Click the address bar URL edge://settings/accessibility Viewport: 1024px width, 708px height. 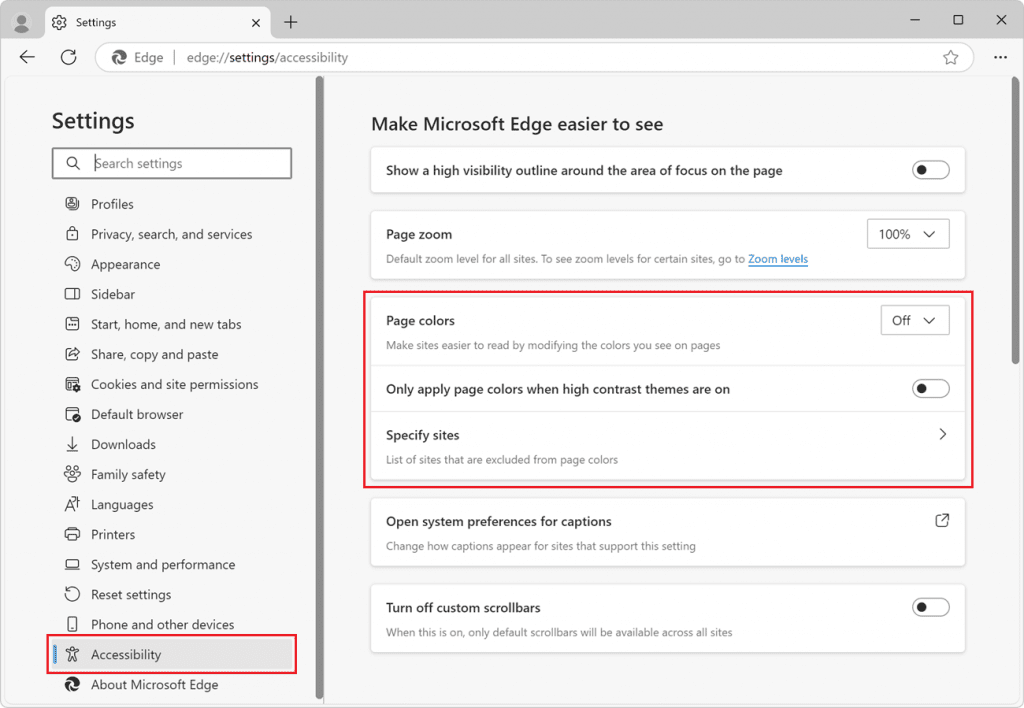[x=267, y=57]
